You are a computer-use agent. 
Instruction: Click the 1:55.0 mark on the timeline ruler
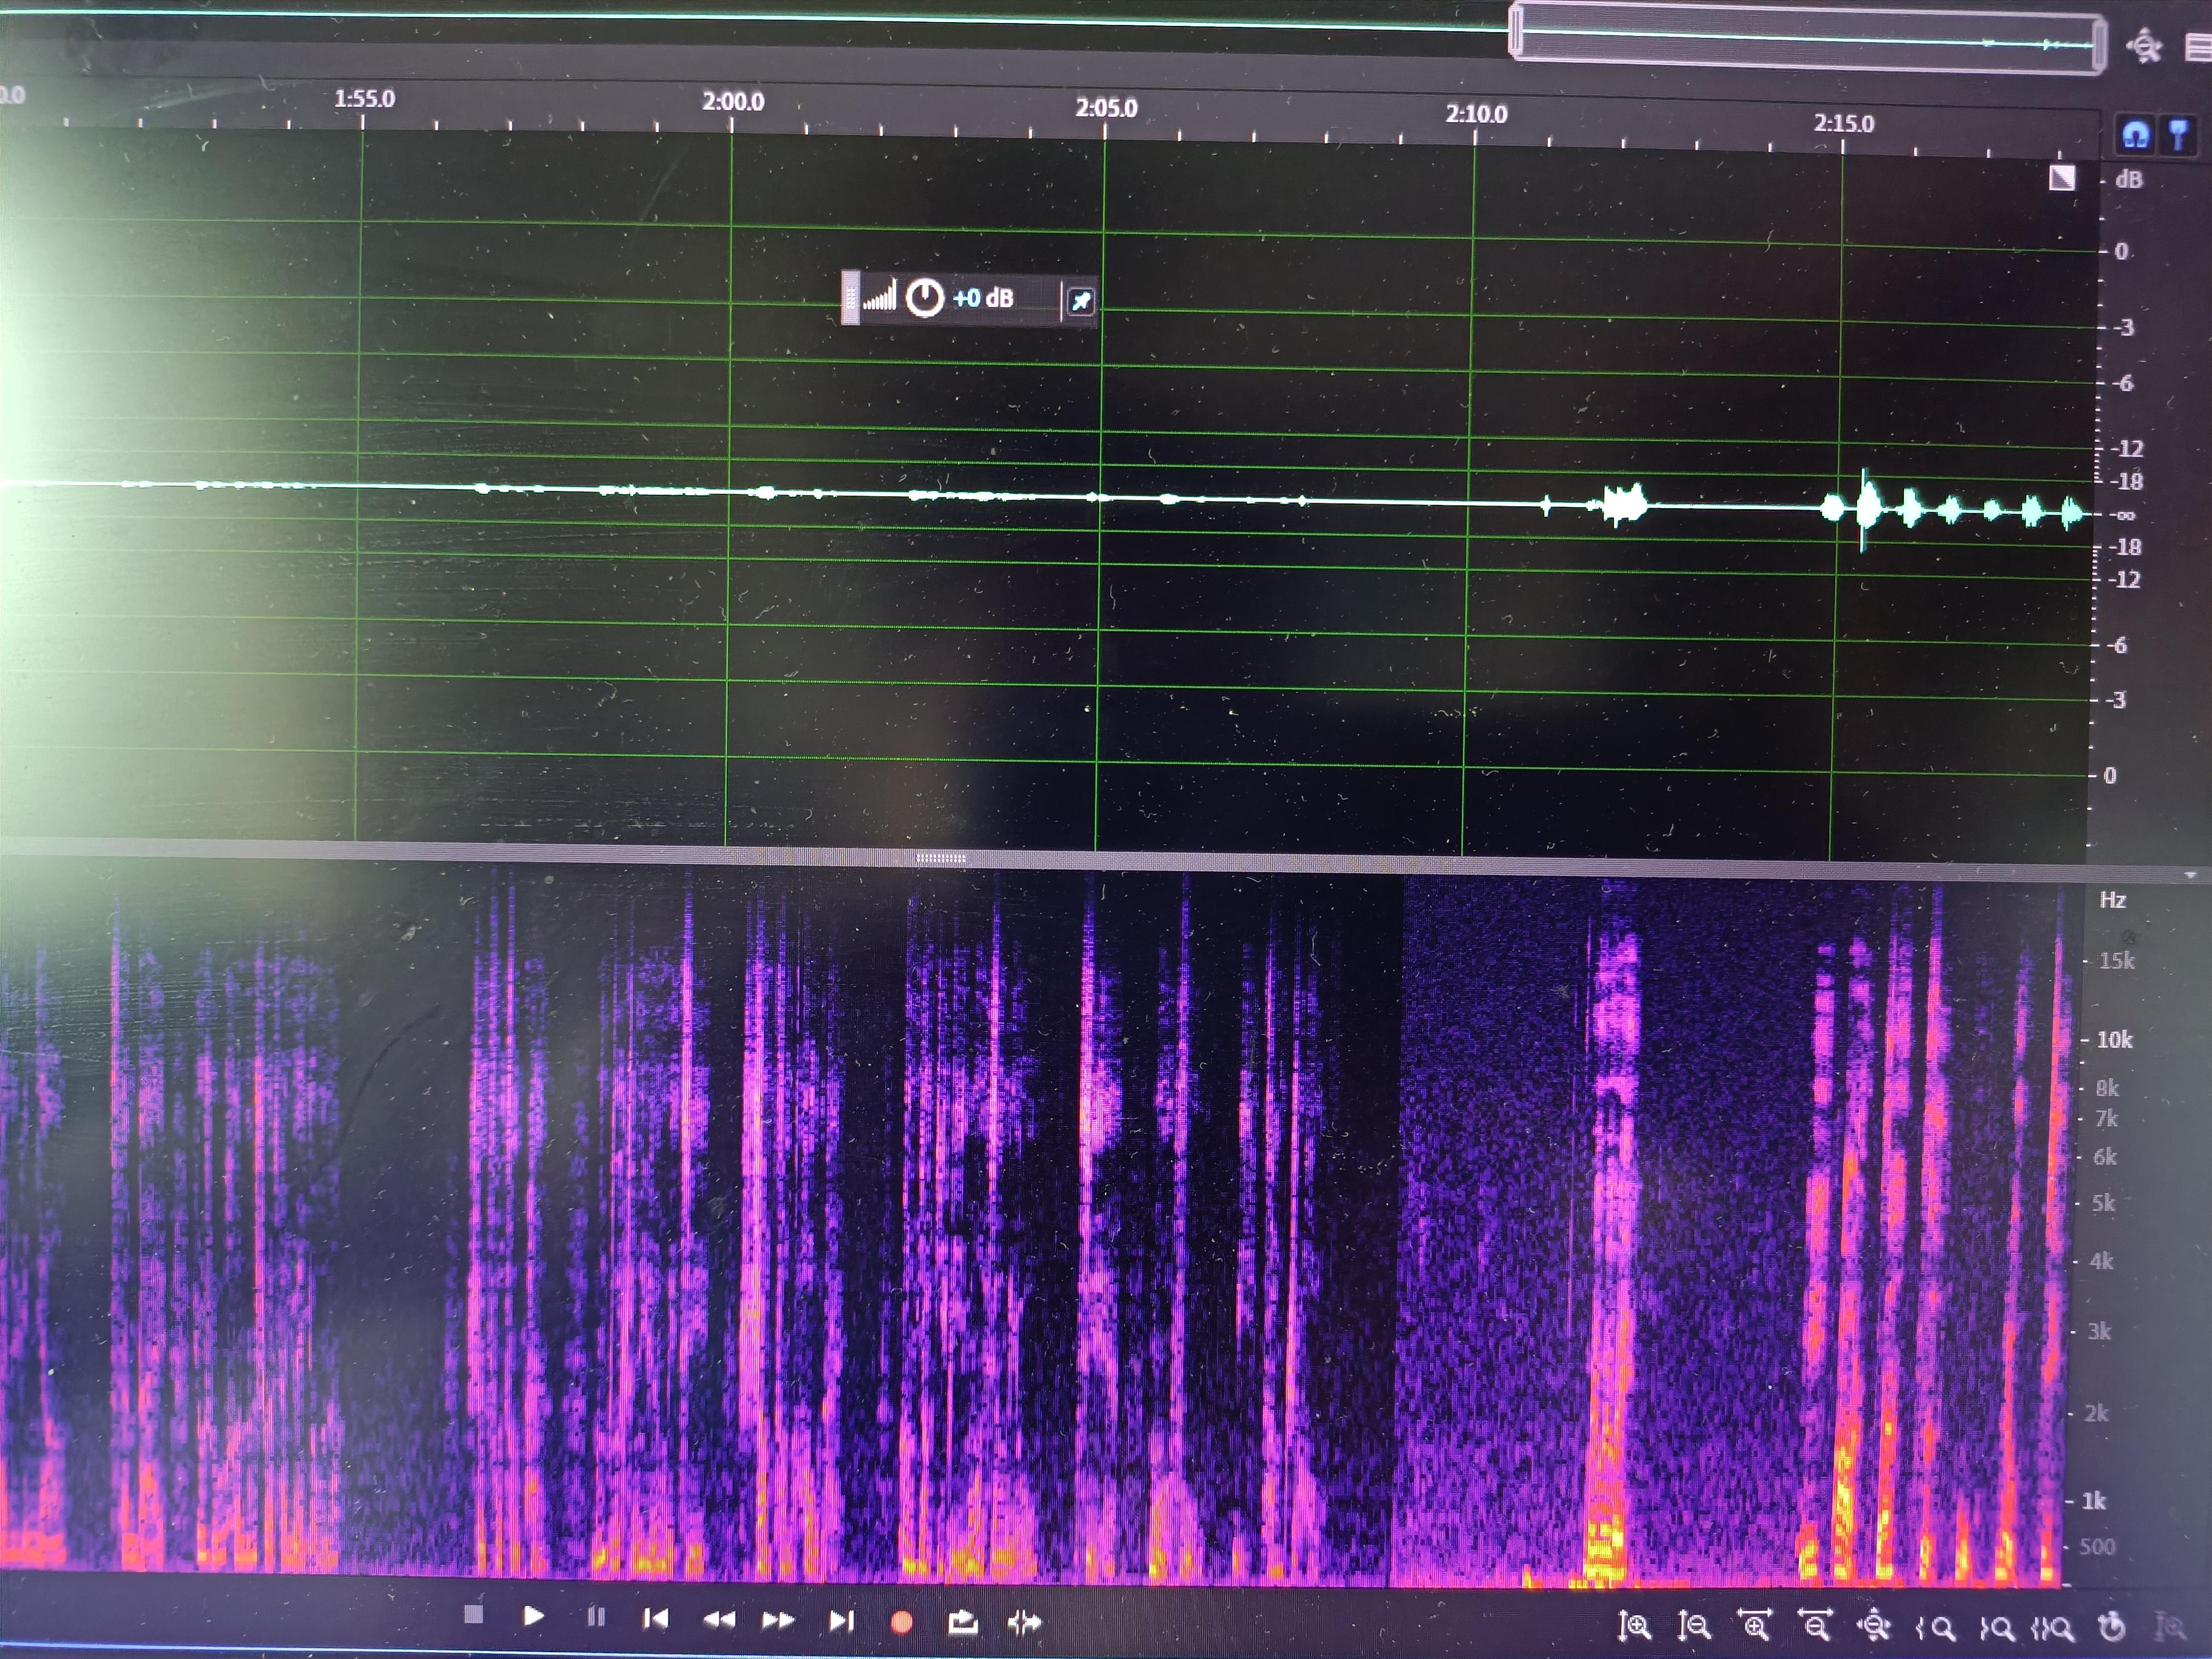pos(364,99)
